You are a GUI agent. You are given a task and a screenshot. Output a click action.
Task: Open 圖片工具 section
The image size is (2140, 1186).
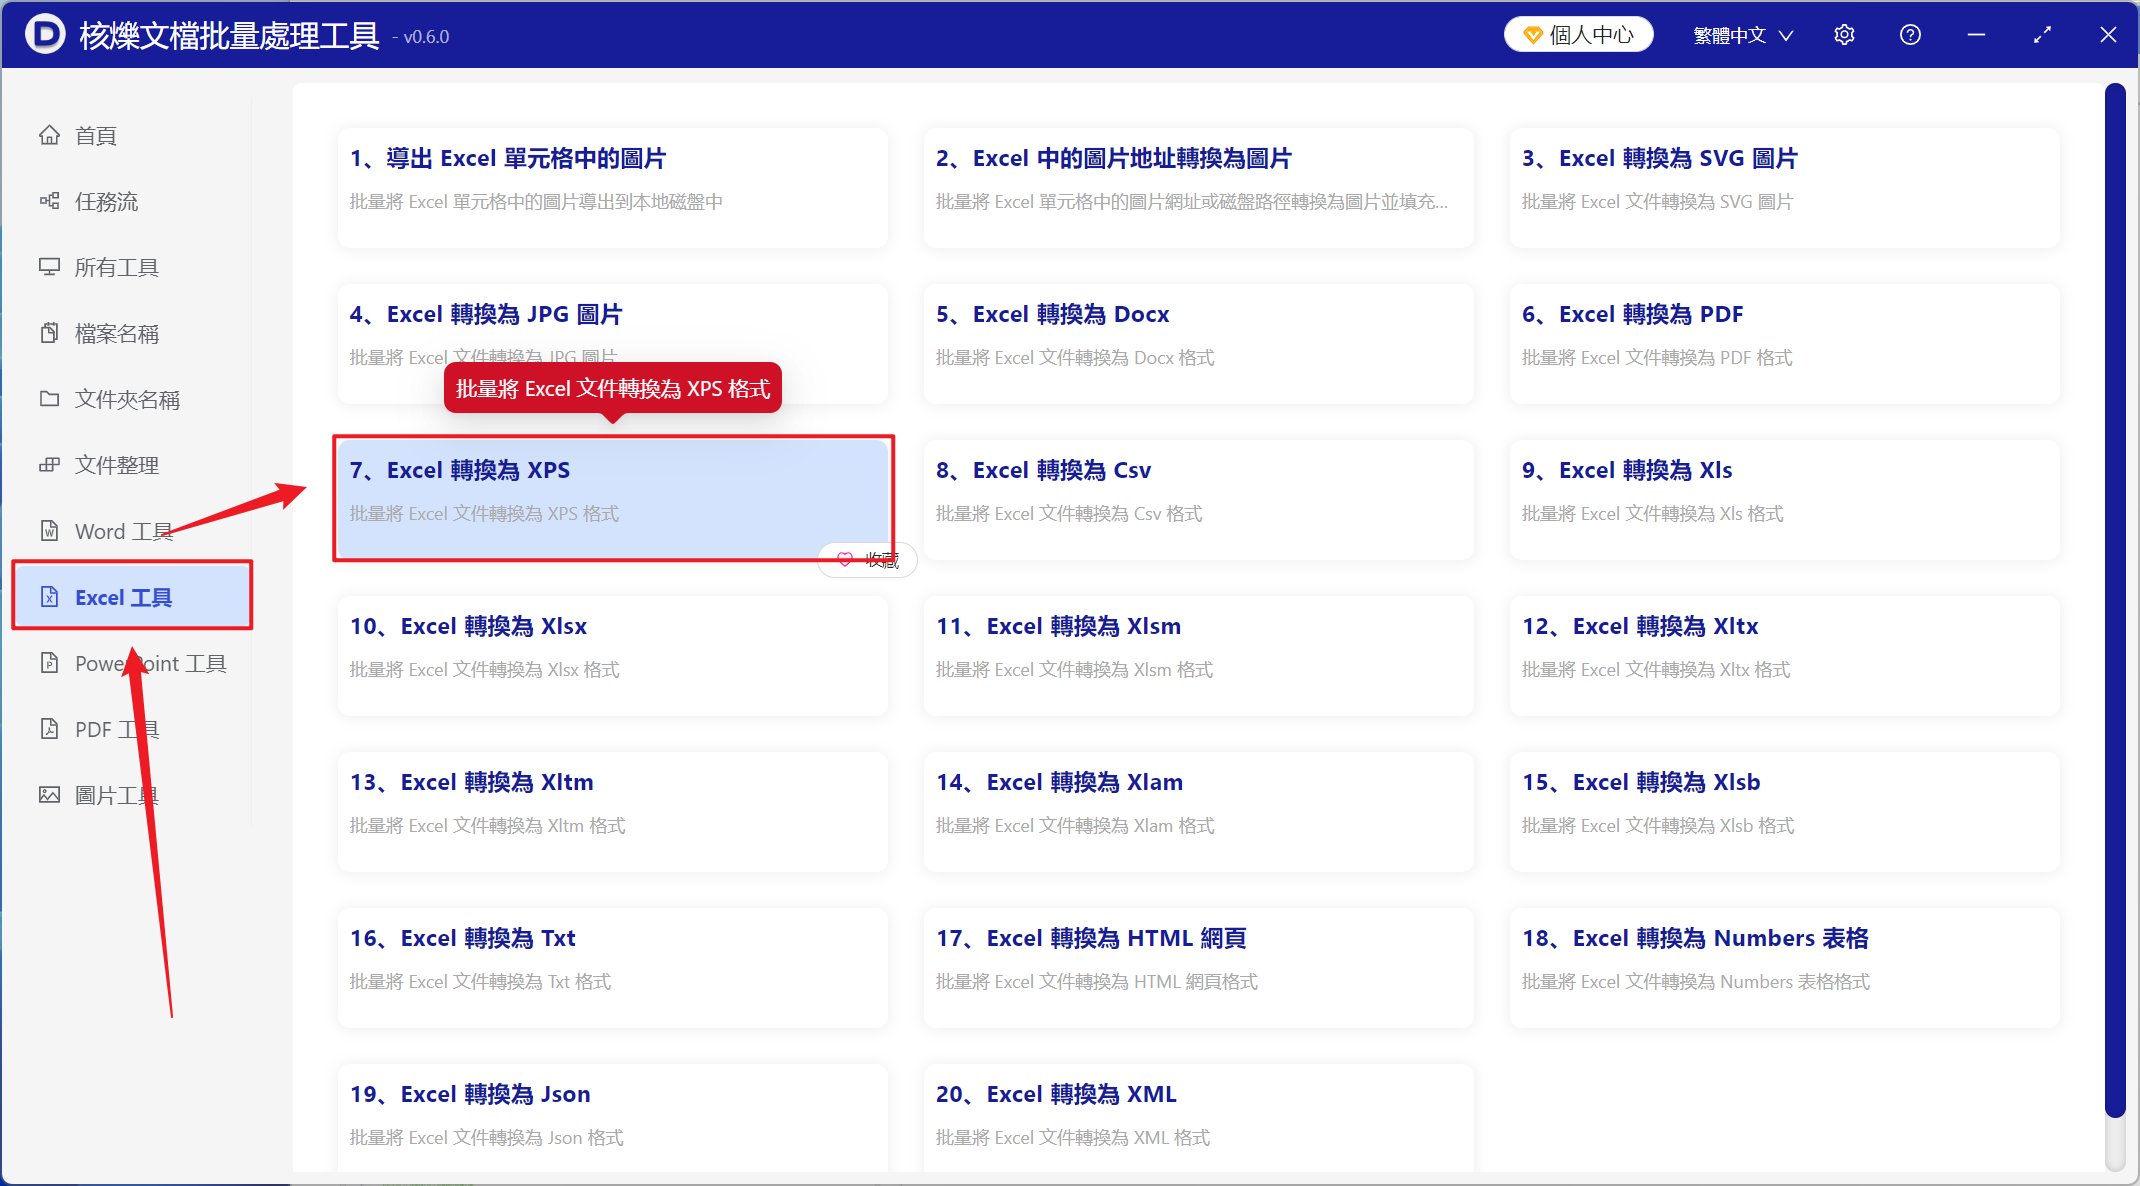(117, 795)
